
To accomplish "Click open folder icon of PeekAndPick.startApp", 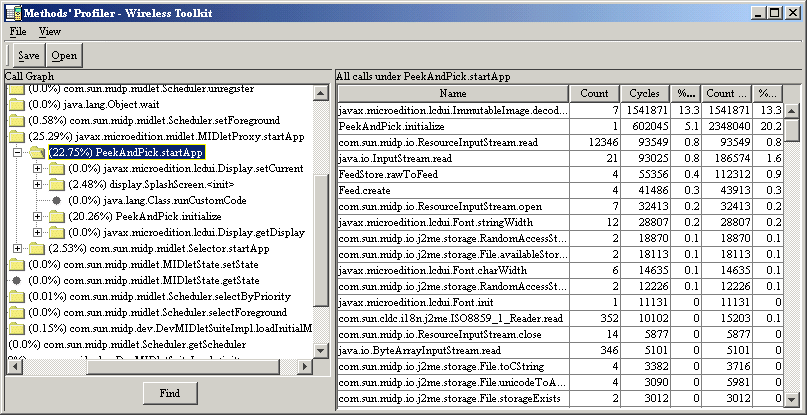I will pyautogui.click(x=37, y=152).
